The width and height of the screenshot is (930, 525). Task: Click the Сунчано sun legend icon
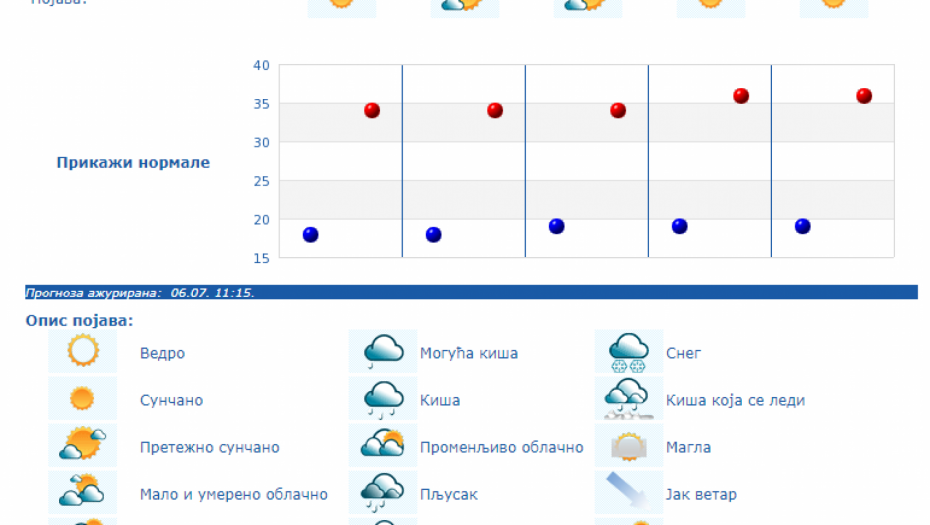82,399
